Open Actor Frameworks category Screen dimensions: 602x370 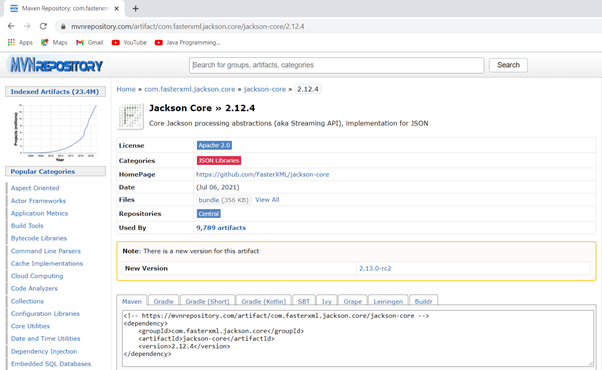coord(38,201)
